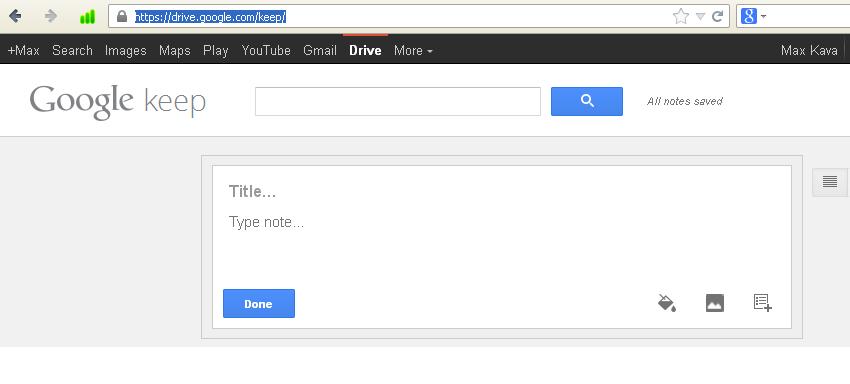Screen dimensions: 850x384
Task: Go back with browser back arrow
Action: [x=15, y=16]
